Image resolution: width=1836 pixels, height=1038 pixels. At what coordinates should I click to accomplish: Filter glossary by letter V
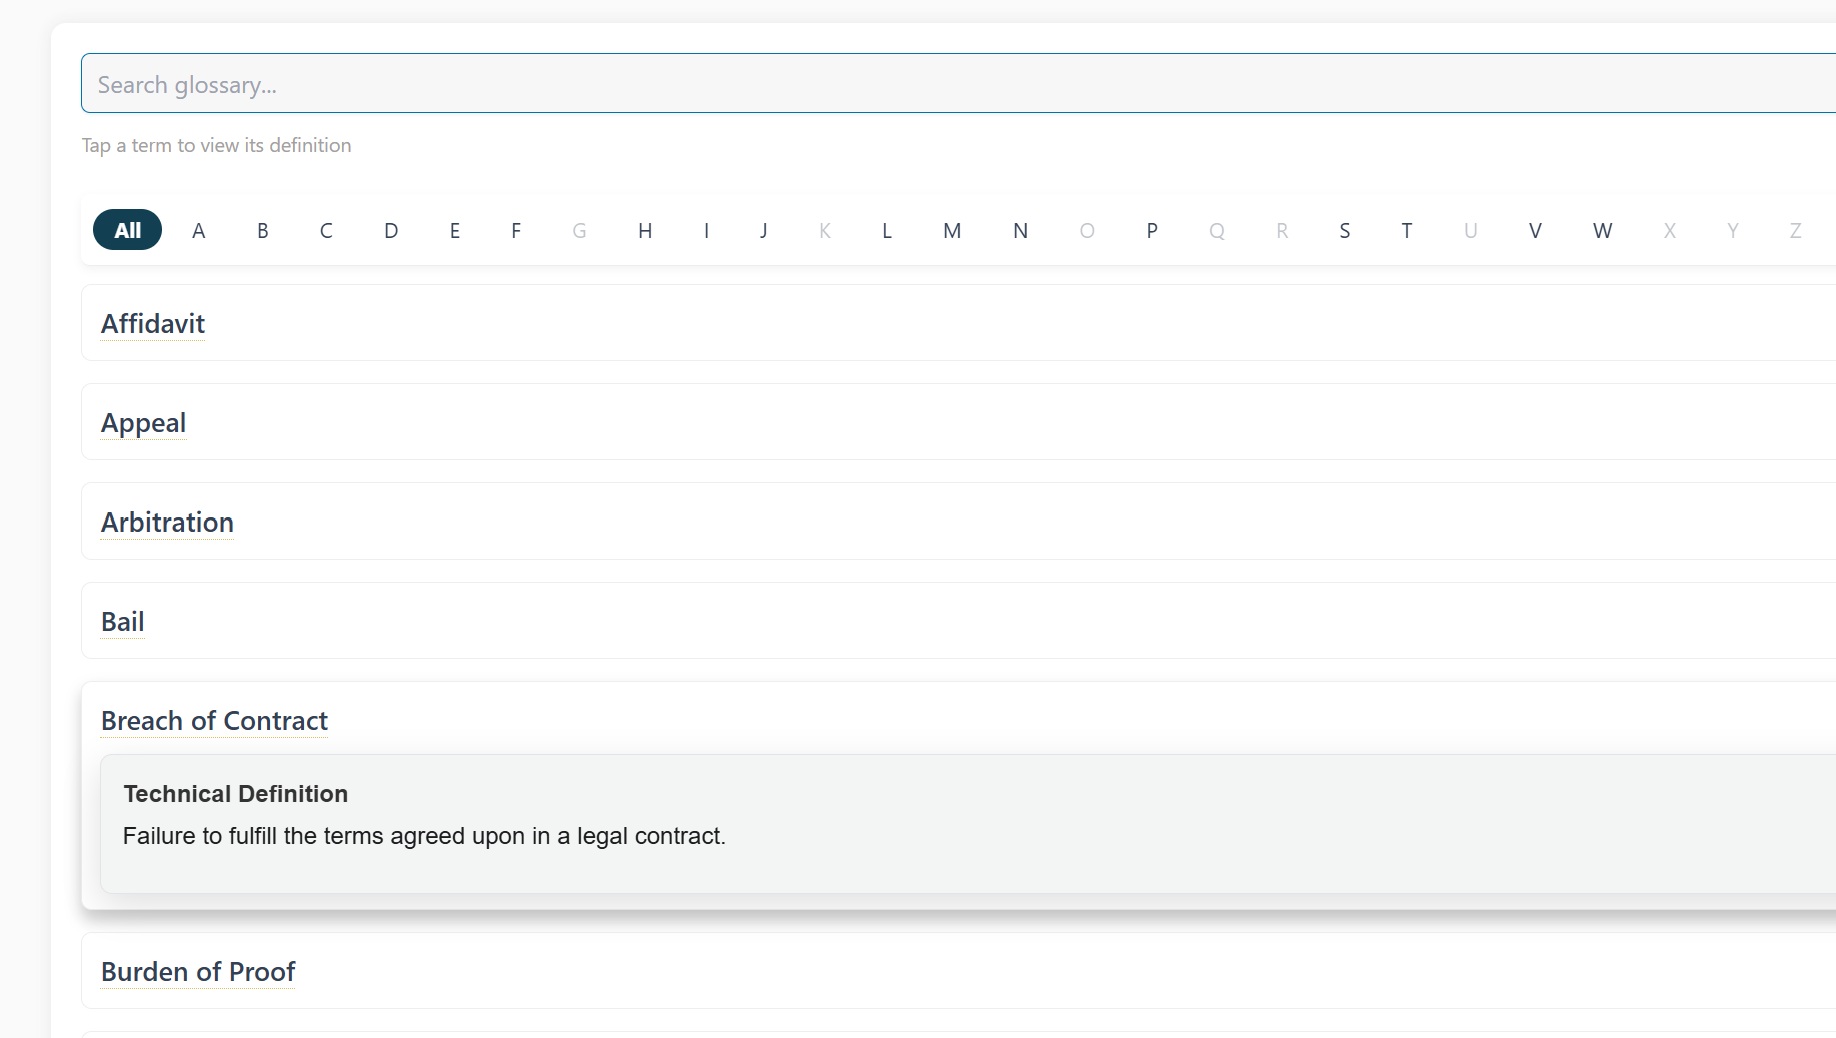[1535, 230]
